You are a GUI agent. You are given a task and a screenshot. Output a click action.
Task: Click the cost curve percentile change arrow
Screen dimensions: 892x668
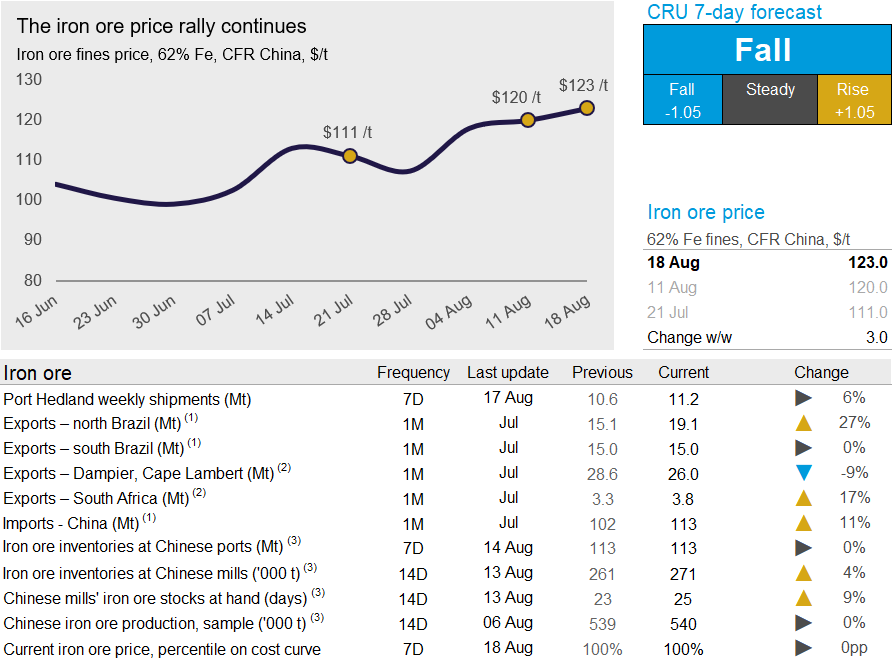pos(803,648)
